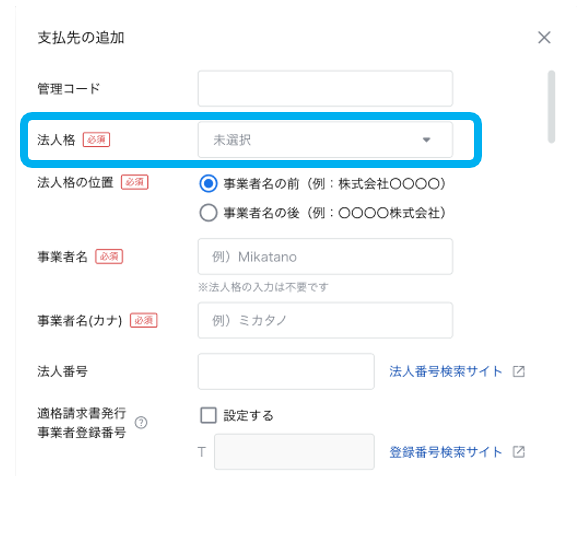Screen dimensions: 582x537
Task: Select 事業者名の前 radio option
Action: click(x=208, y=183)
